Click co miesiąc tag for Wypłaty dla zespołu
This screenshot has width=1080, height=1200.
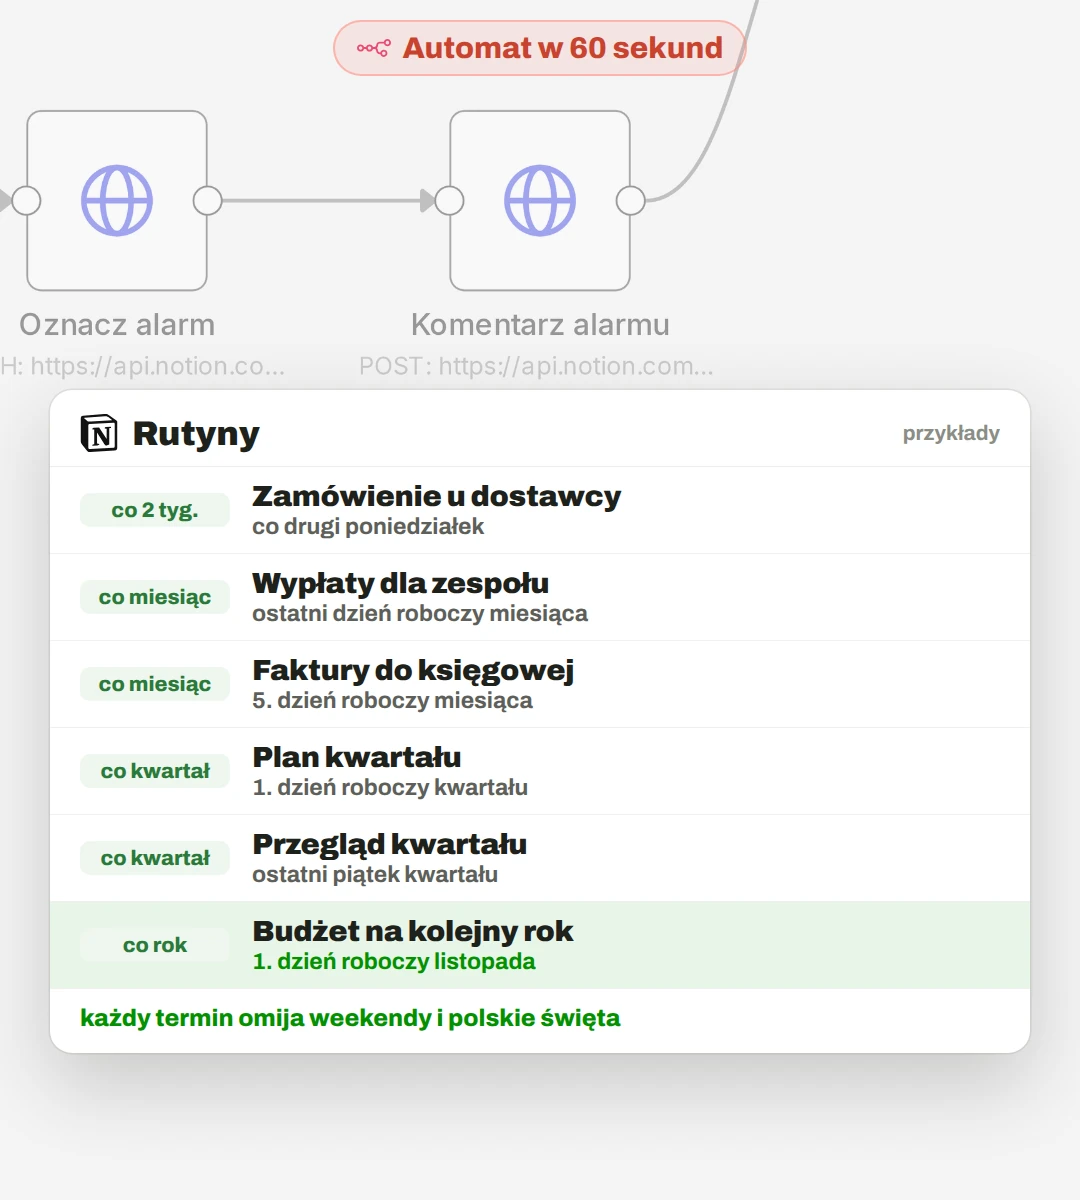[155, 597]
